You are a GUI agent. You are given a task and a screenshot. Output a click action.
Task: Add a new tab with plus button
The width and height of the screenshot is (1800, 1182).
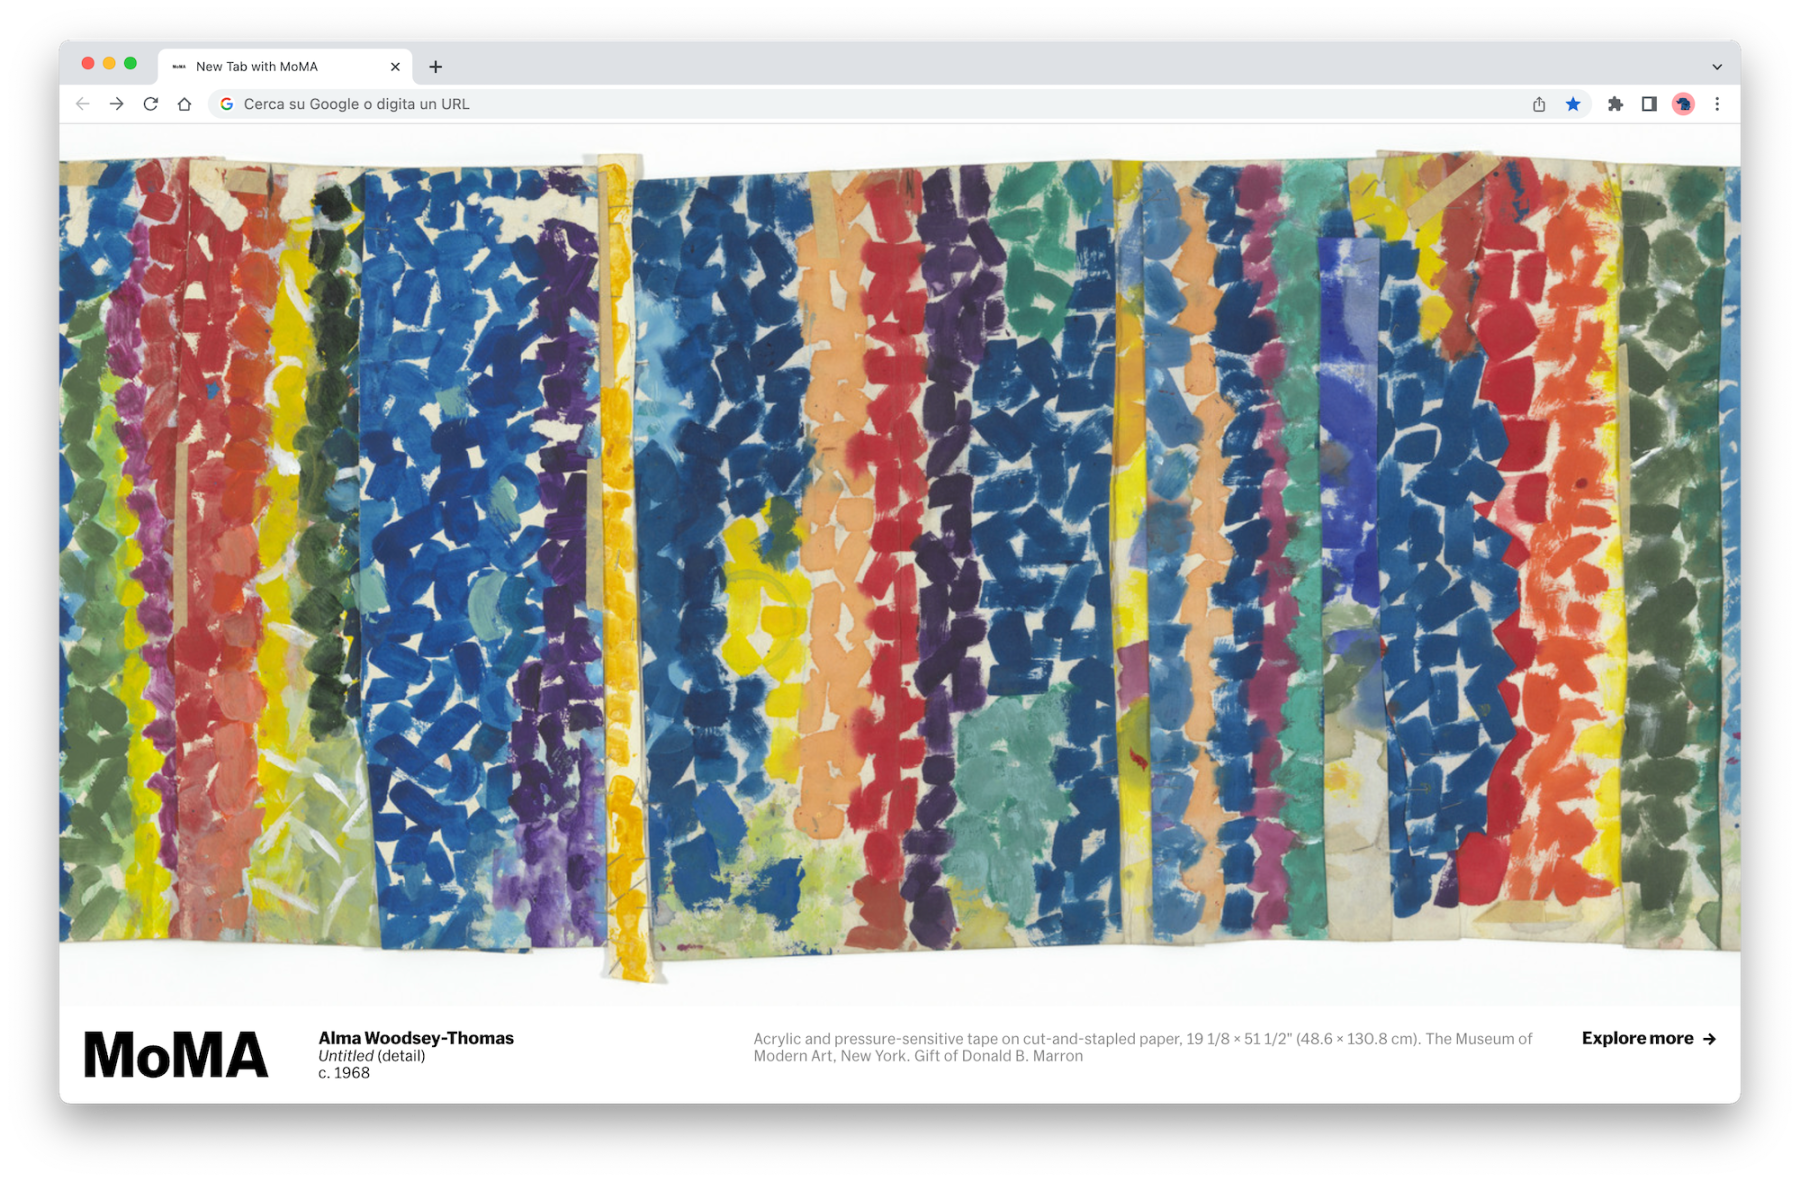436,67
